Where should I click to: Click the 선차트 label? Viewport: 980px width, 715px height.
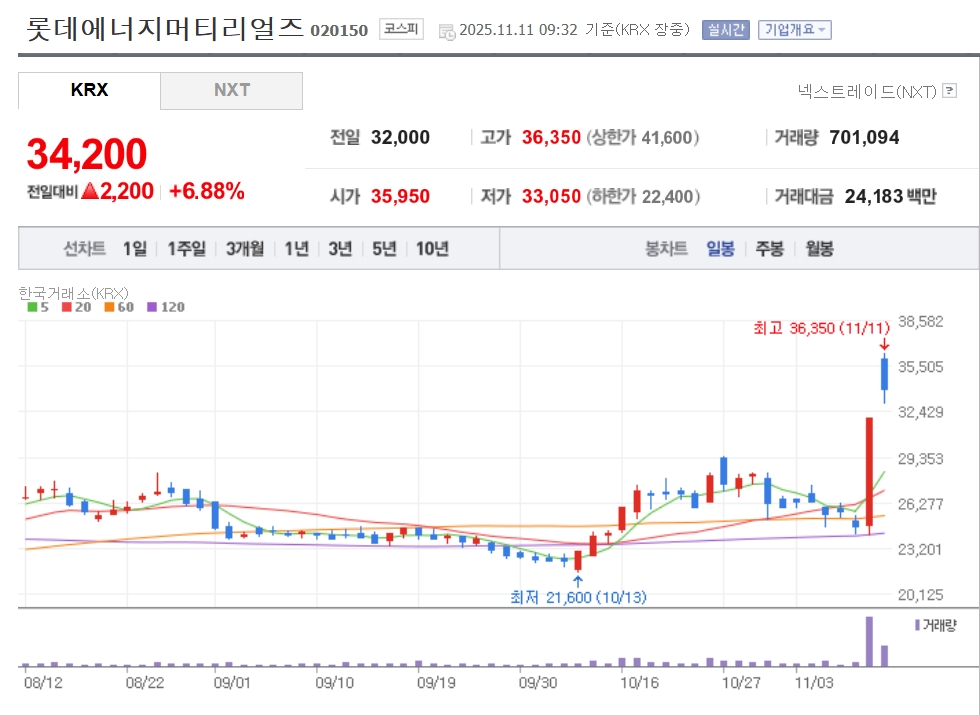[84, 249]
